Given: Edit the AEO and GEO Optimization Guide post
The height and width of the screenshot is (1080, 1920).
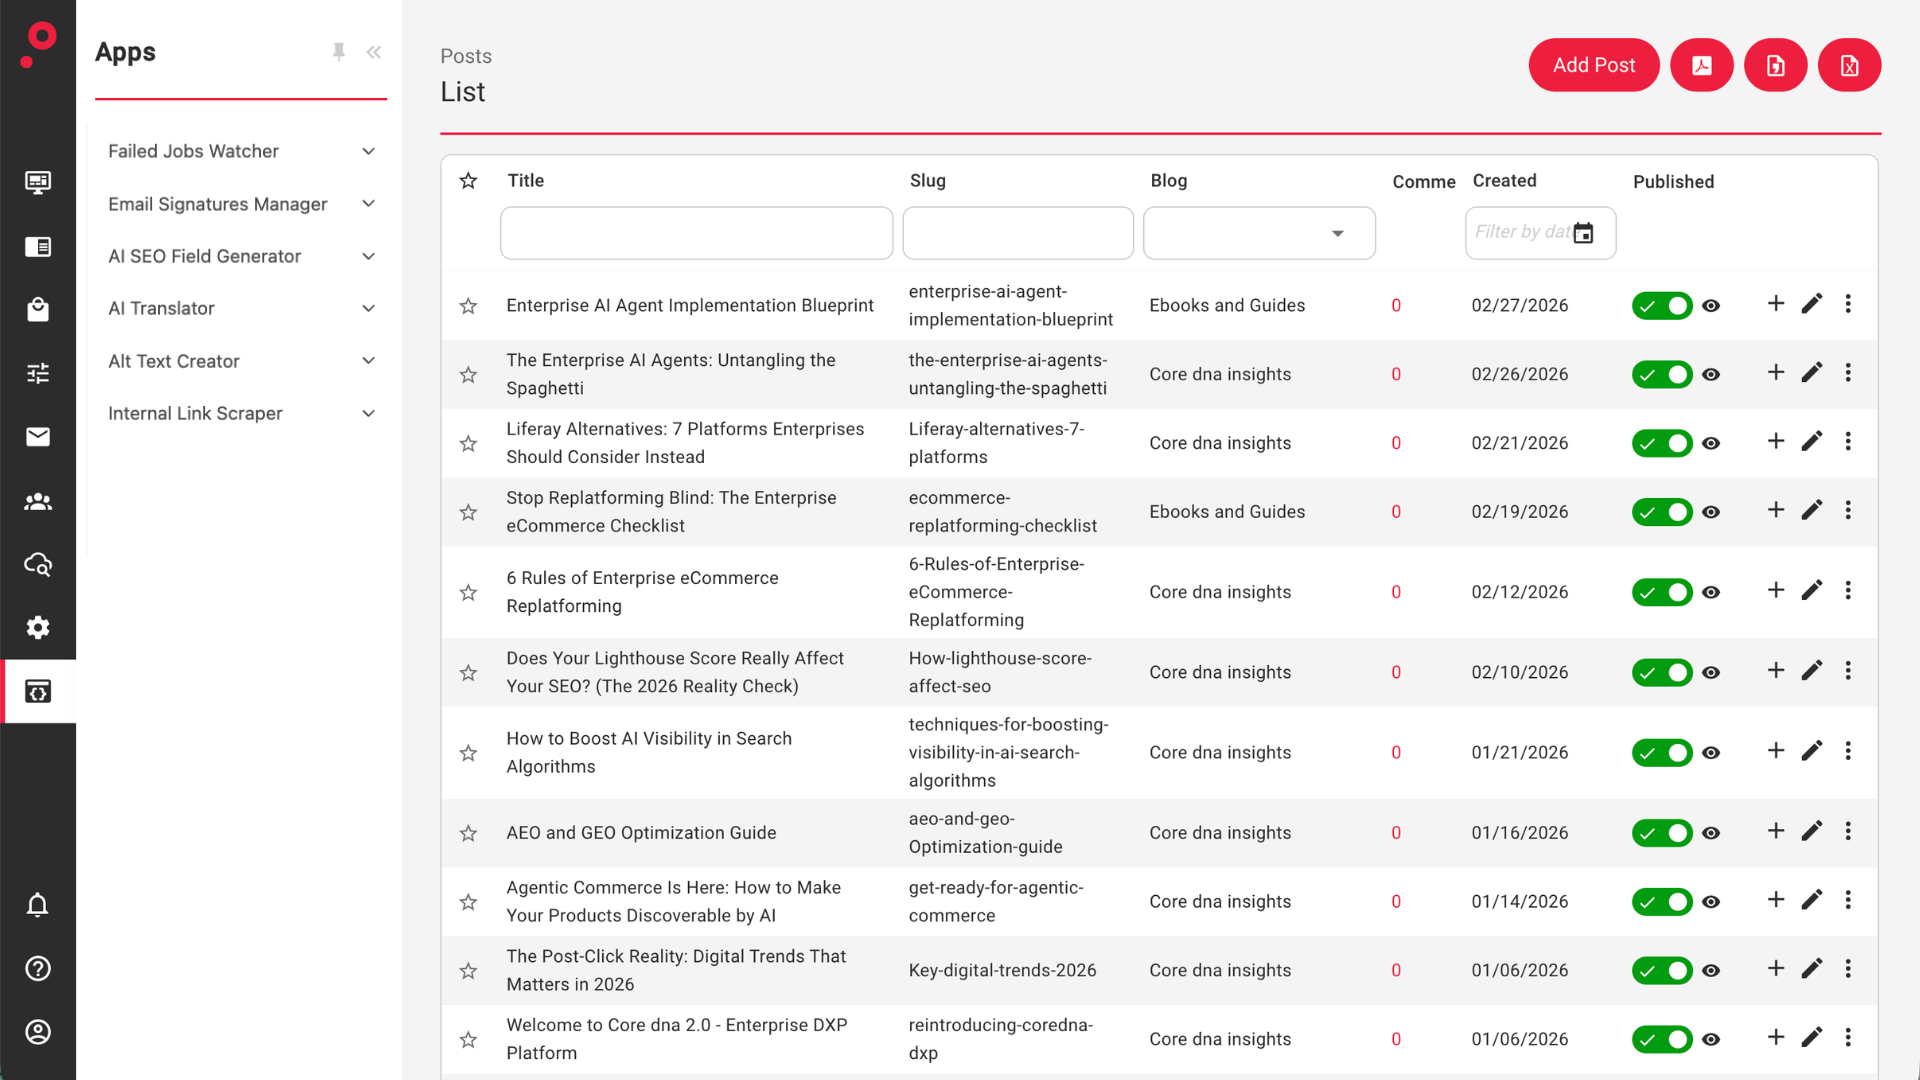Looking at the screenshot, I should click(1811, 832).
